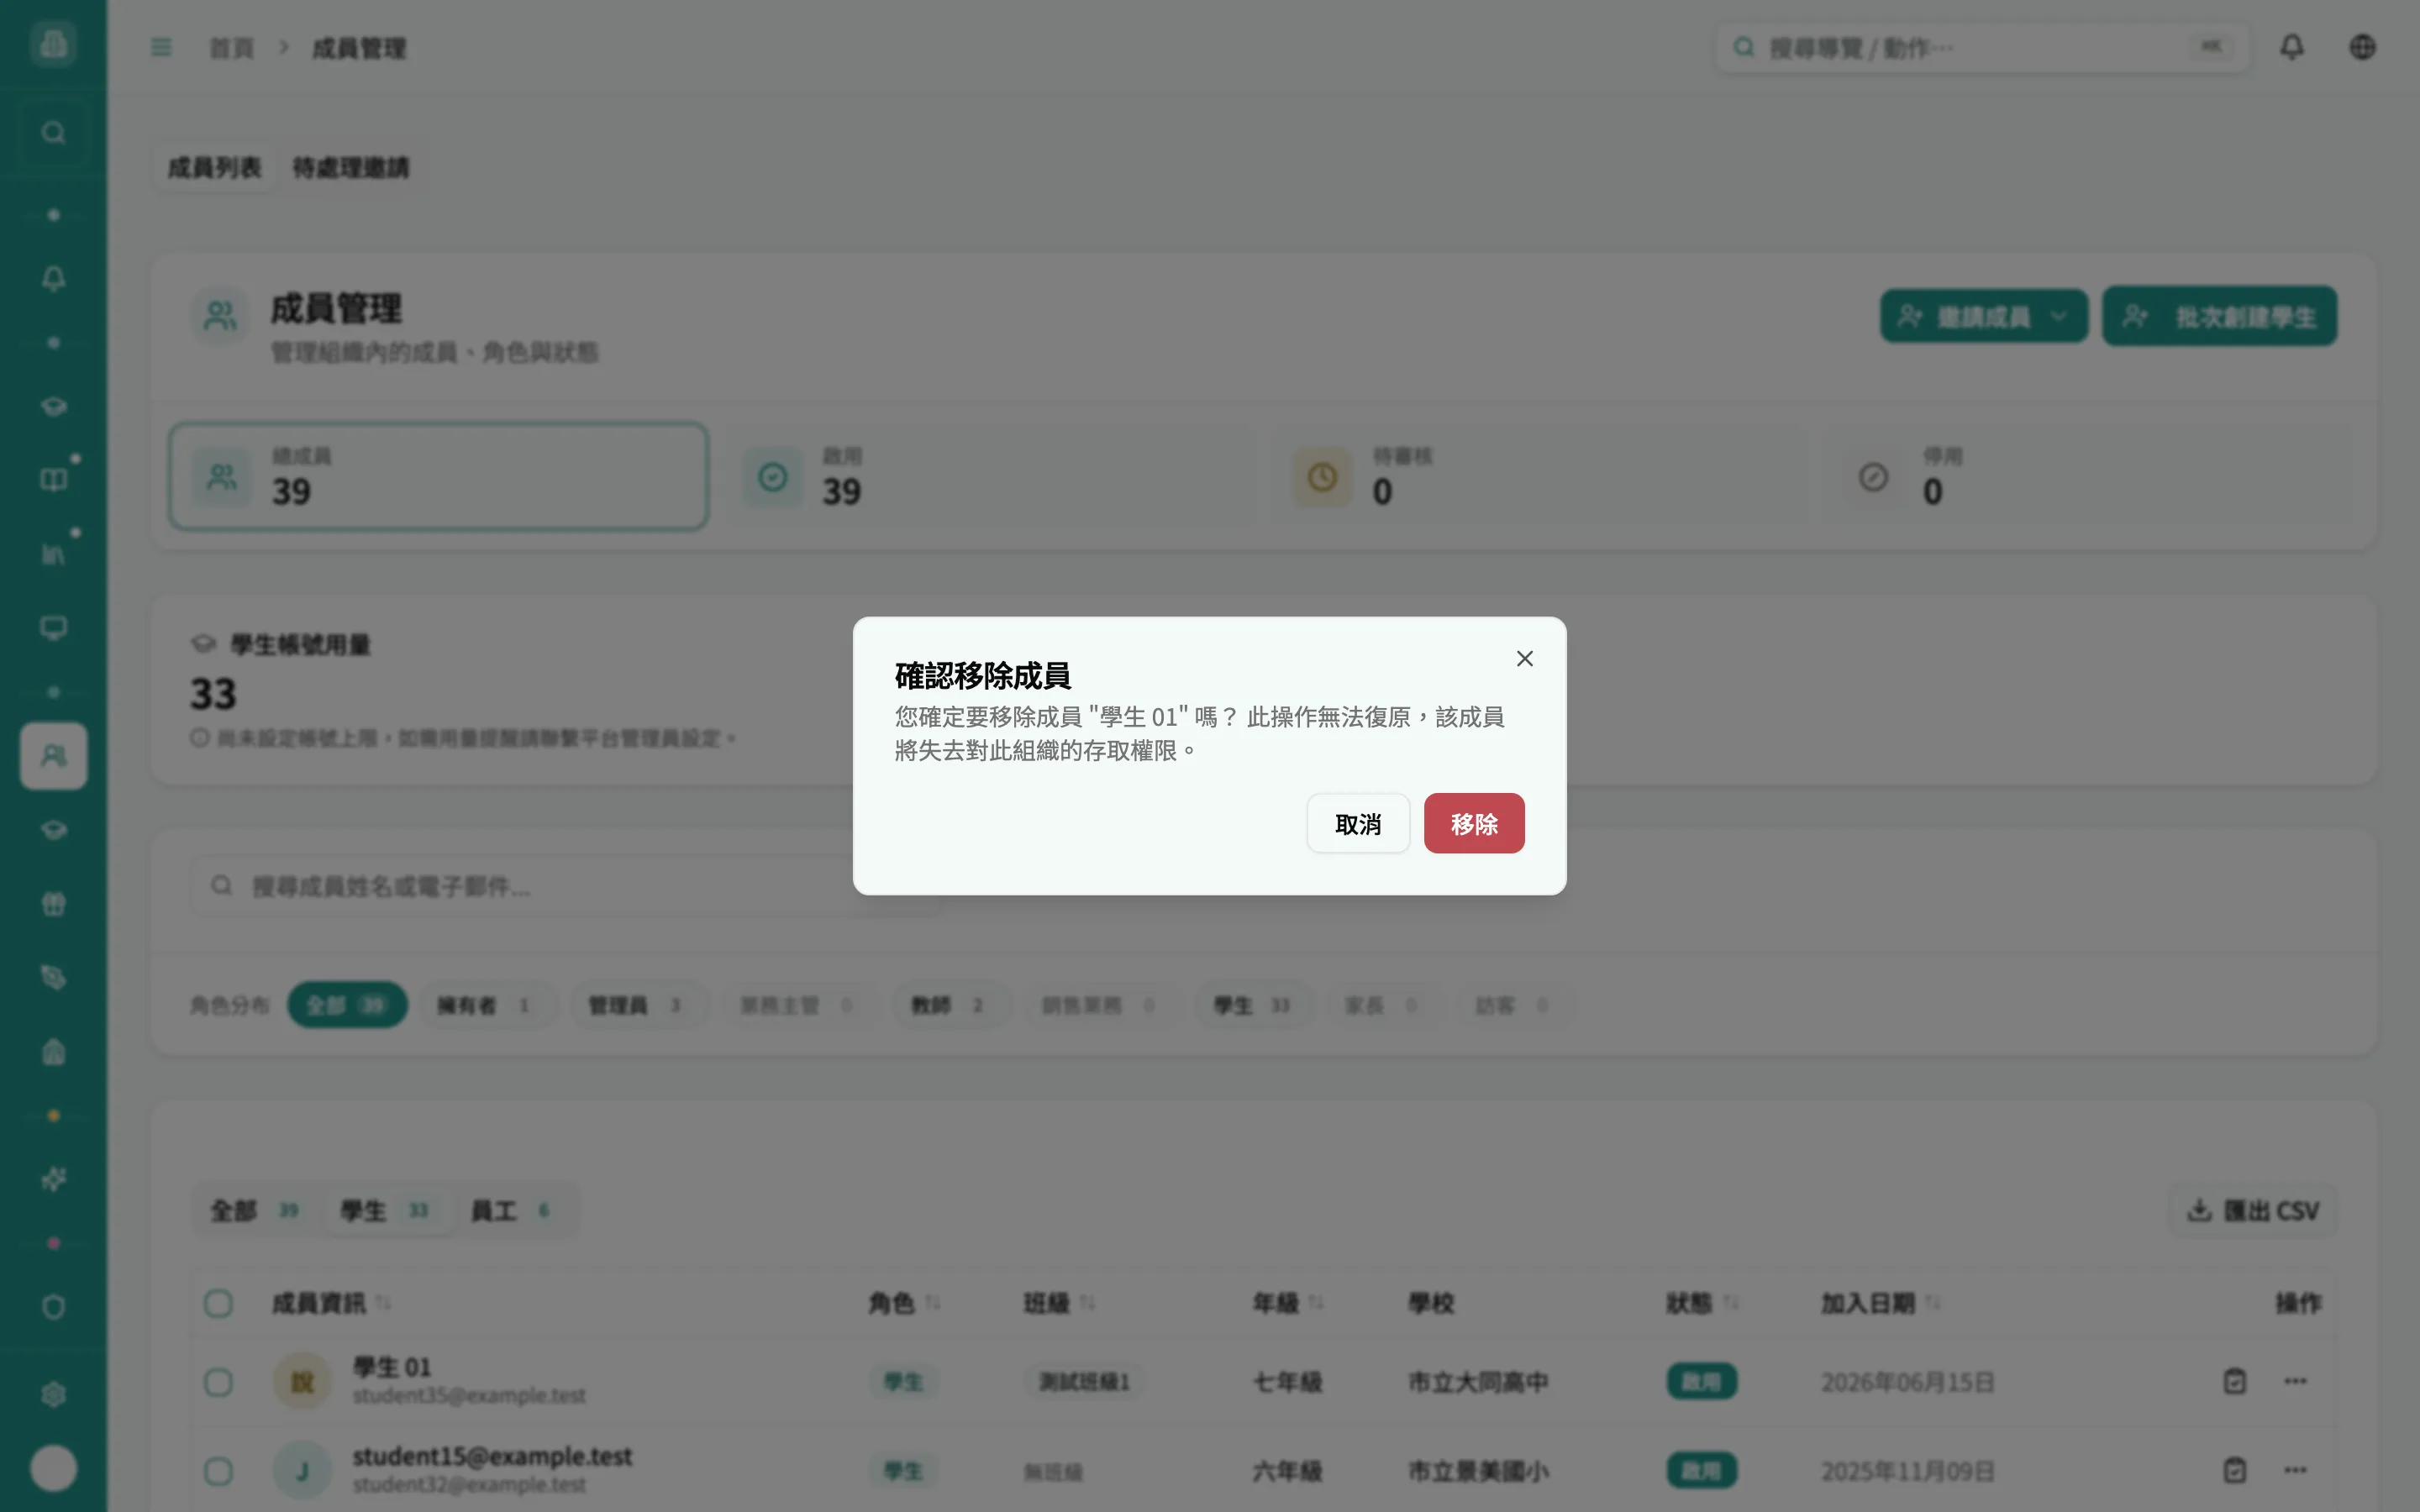Click the note icon in student15@example.test row

point(2235,1470)
